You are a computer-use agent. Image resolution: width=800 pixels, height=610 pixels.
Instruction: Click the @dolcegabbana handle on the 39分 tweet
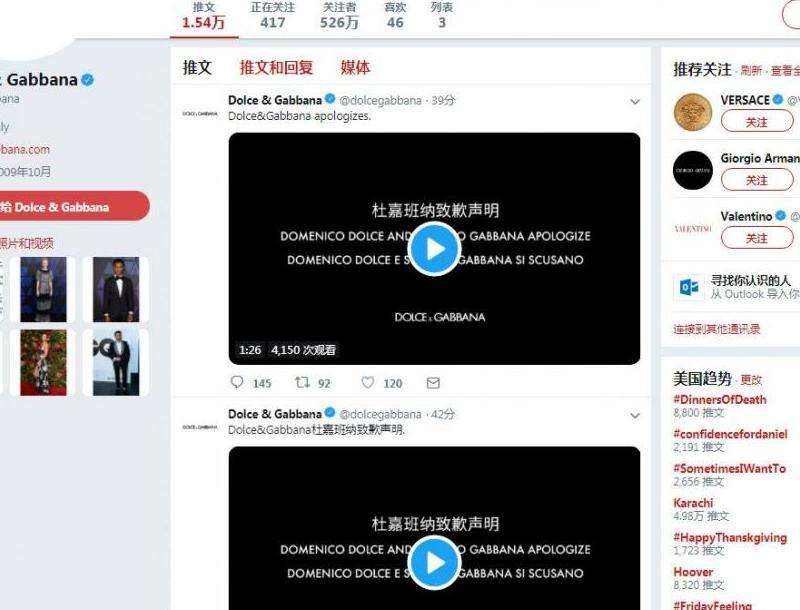click(381, 100)
